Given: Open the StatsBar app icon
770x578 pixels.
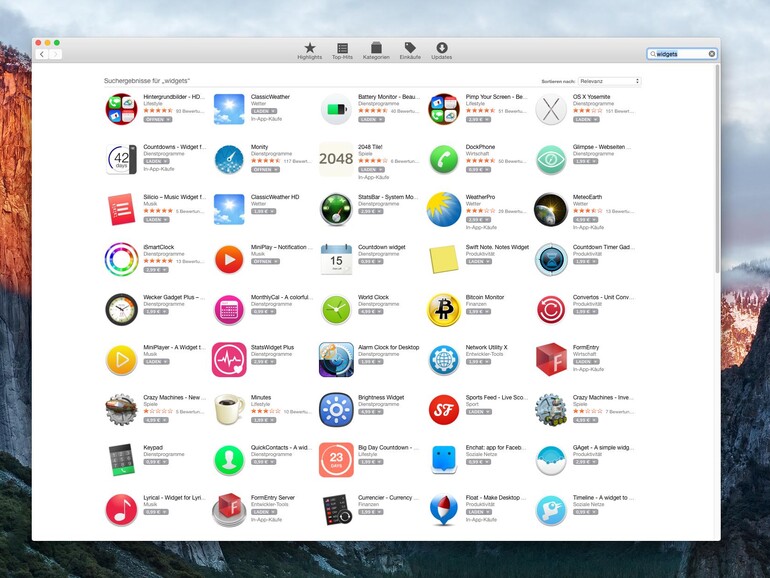Looking at the screenshot, I should click(336, 209).
